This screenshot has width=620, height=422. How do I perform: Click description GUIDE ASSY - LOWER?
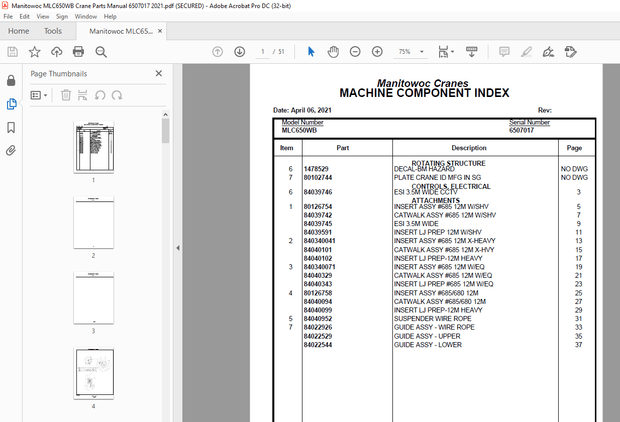[x=428, y=345]
